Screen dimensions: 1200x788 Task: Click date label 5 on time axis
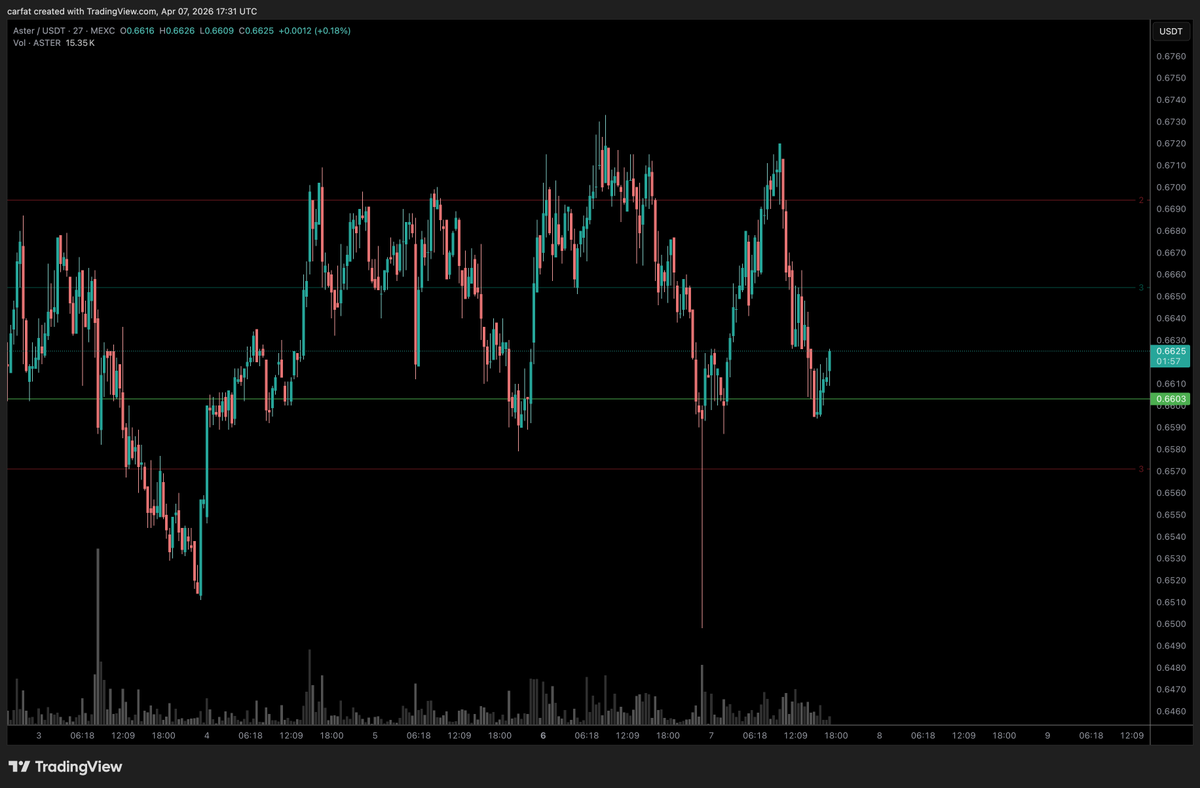(375, 735)
